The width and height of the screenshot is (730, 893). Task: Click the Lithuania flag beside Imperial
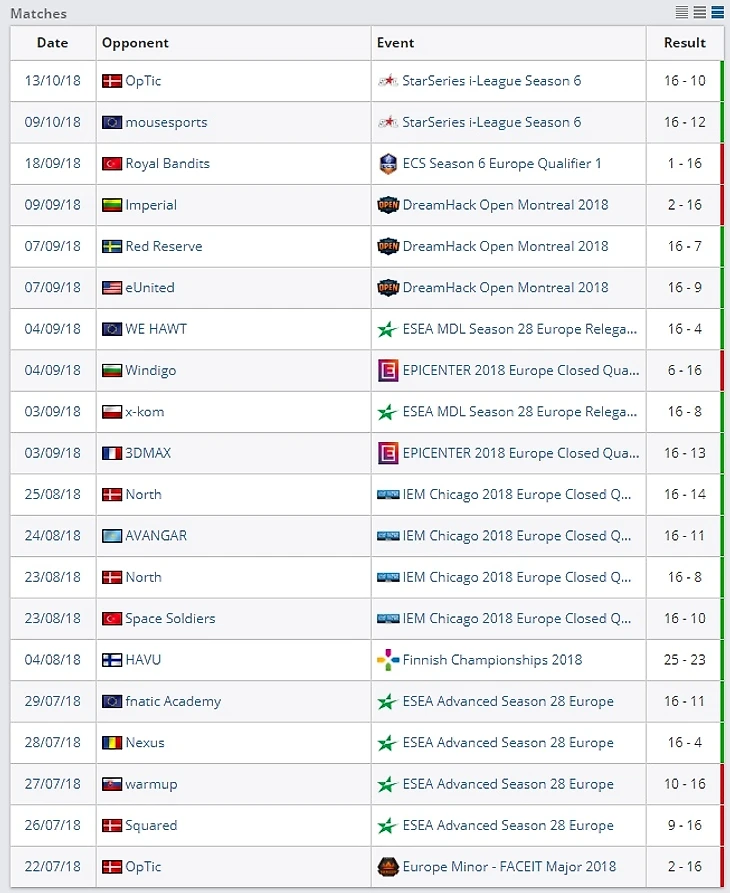[112, 205]
